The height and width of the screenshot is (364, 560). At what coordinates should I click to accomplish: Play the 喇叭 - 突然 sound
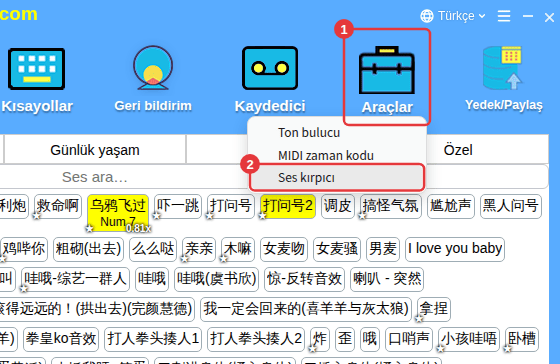coord(387,279)
